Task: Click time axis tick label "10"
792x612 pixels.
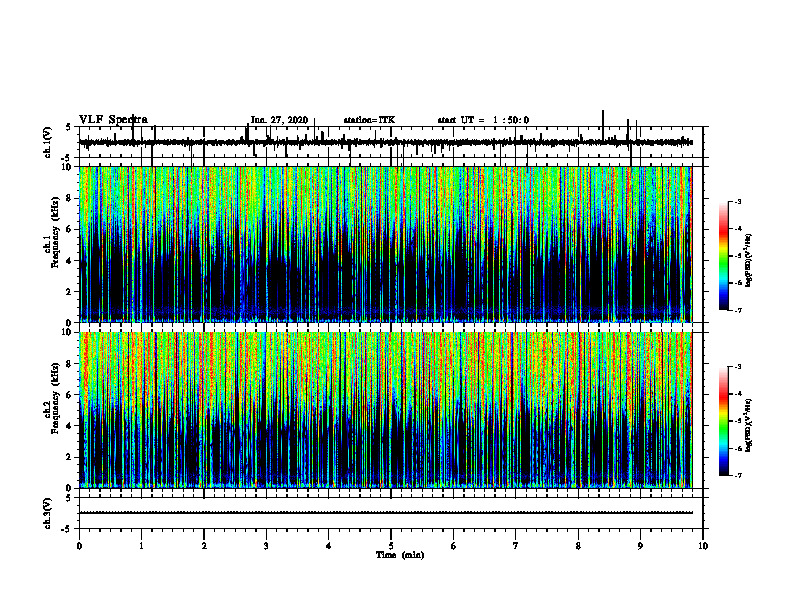Action: [x=703, y=546]
